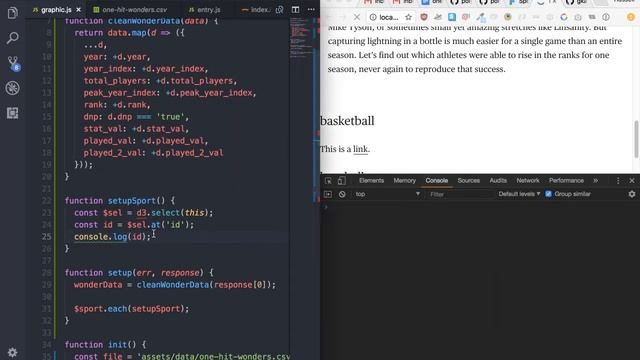Click the red shield extension icon
Image resolution: width=640 pixels, height=360 pixels.
[424, 17]
